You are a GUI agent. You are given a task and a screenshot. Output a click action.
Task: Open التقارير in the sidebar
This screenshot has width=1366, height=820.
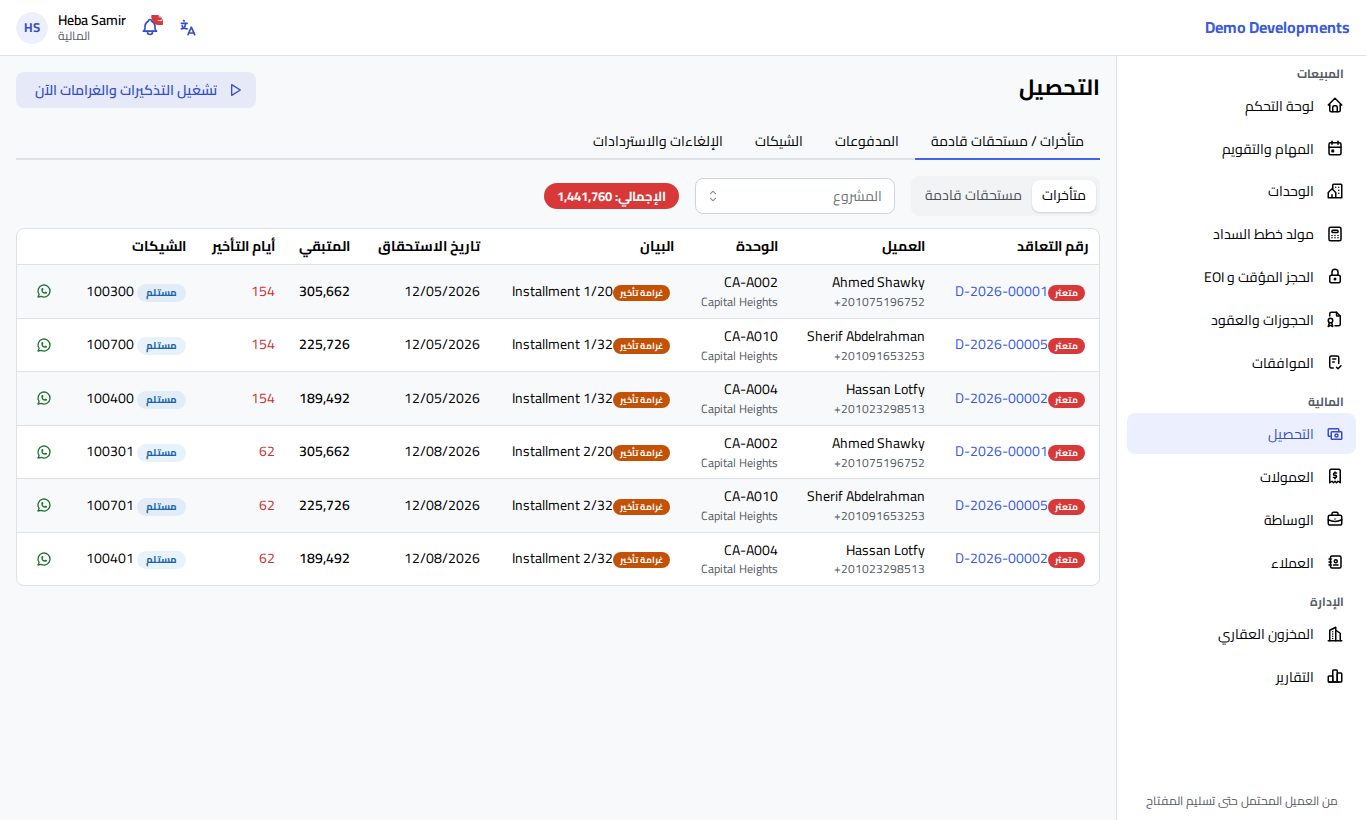(x=1241, y=677)
